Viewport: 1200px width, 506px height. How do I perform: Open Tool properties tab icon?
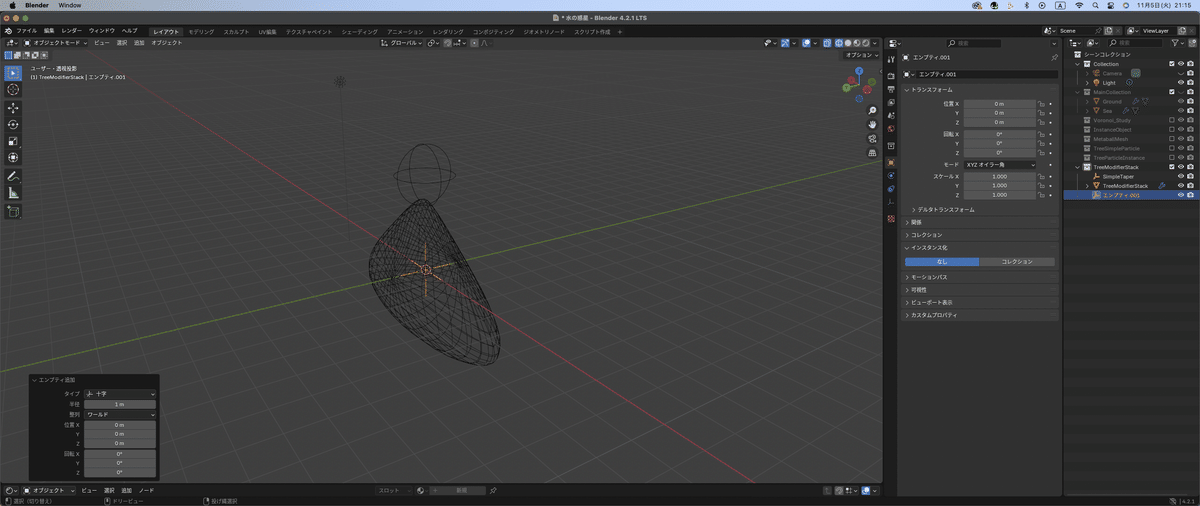pyautogui.click(x=891, y=59)
